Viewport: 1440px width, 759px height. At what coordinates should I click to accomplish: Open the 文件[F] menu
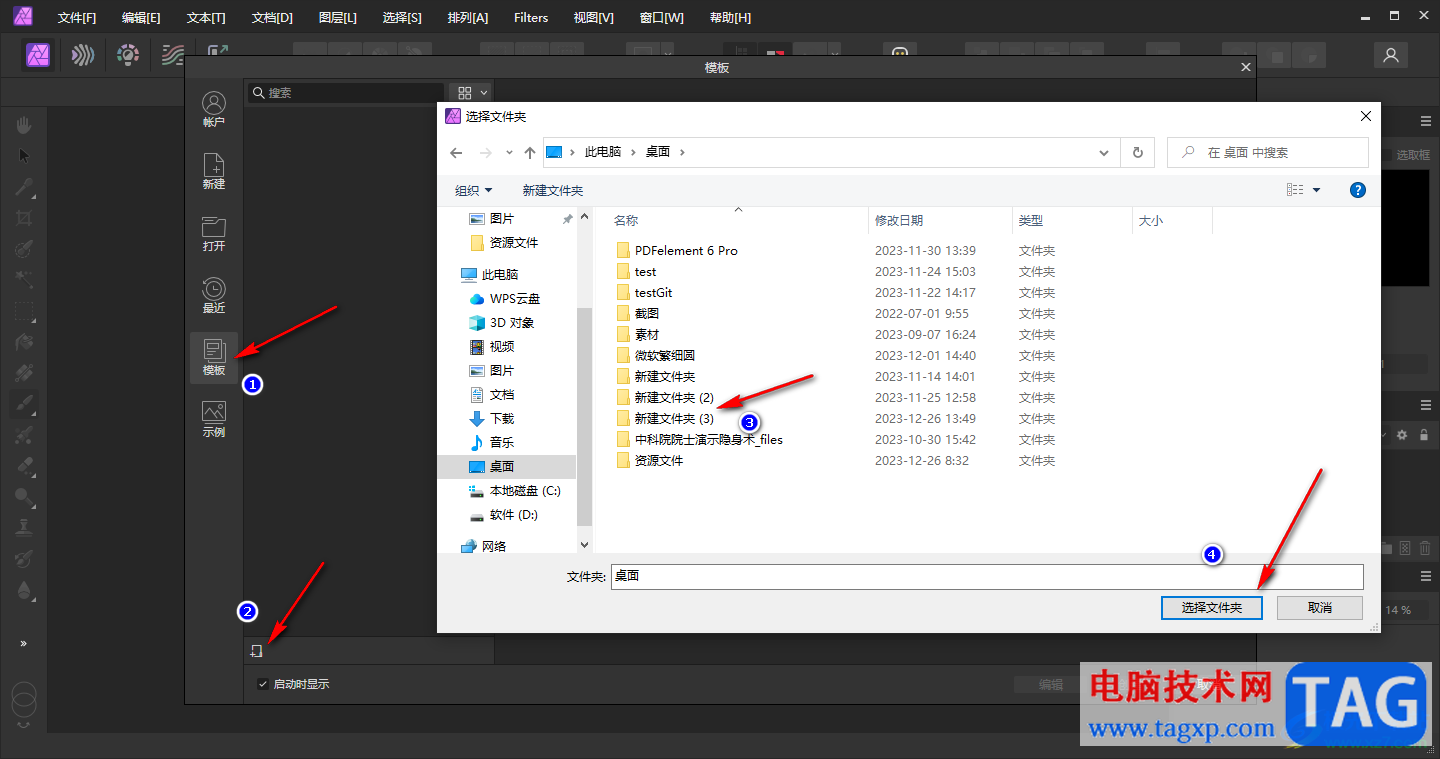tap(77, 18)
